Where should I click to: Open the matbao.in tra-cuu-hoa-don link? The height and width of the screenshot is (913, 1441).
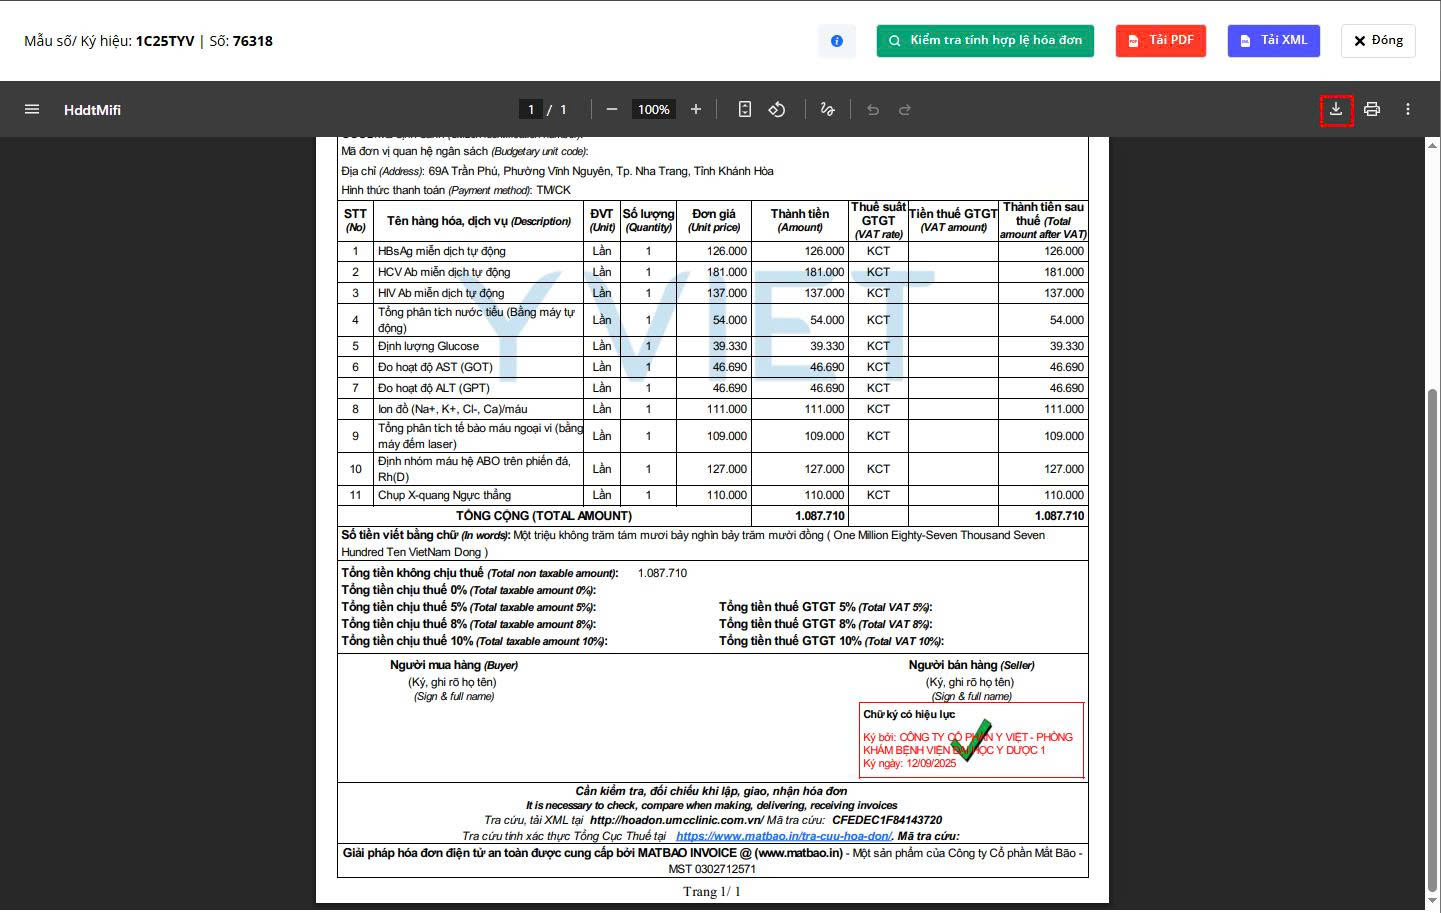[783, 837]
